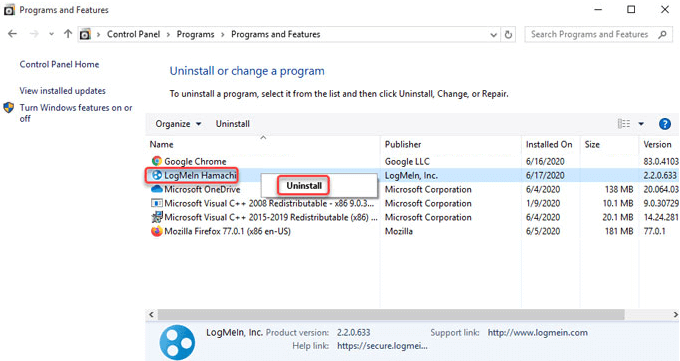Click the LogMeIn Hamachi row icon

tap(157, 175)
